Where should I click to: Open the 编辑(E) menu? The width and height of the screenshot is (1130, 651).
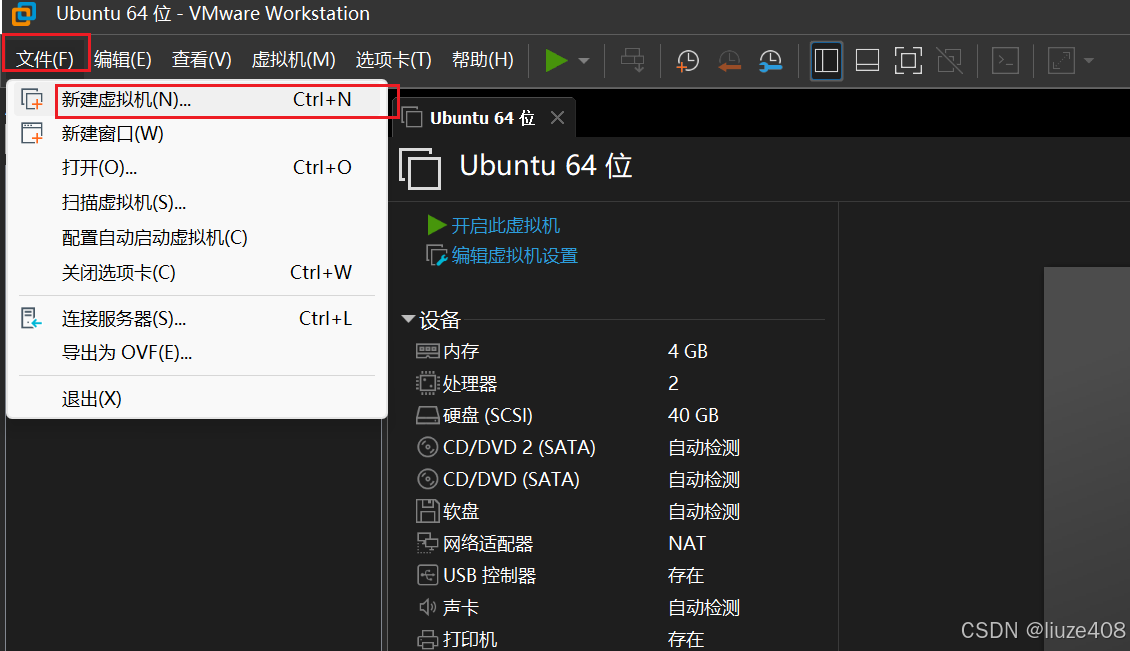pyautogui.click(x=123, y=59)
